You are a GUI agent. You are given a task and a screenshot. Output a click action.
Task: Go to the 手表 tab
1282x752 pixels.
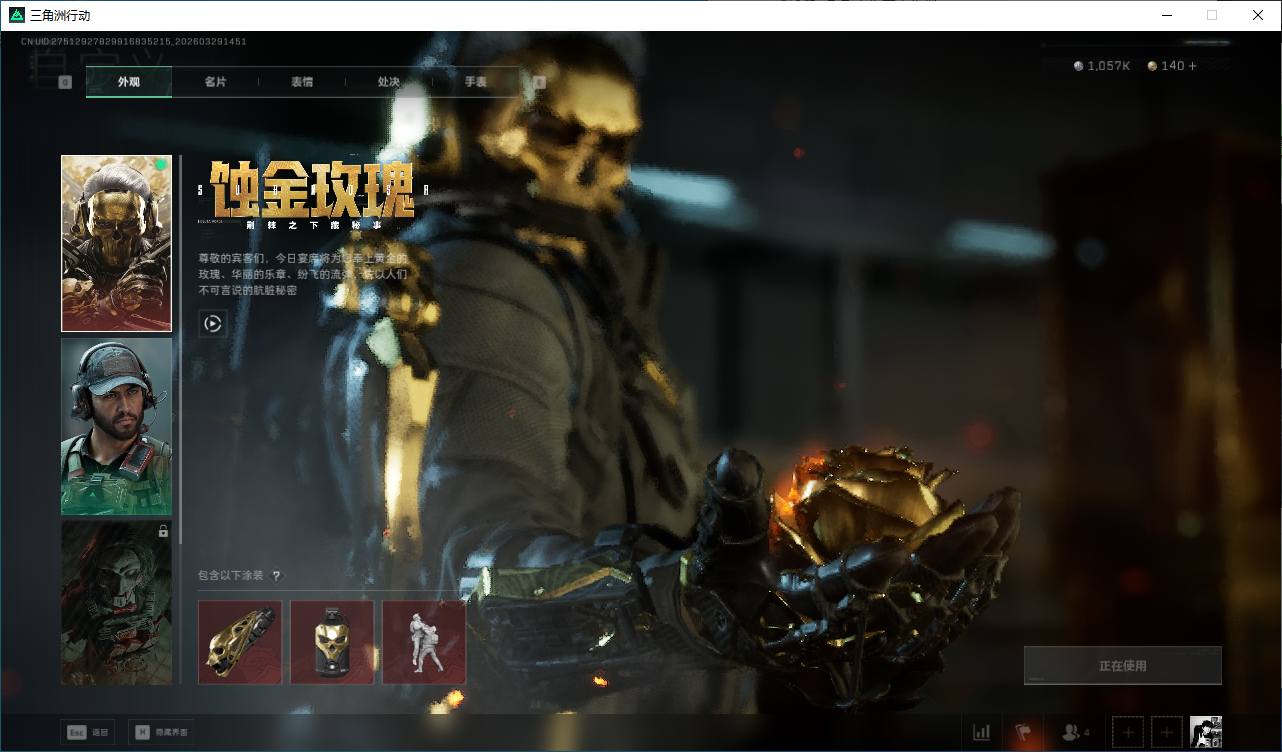click(476, 82)
